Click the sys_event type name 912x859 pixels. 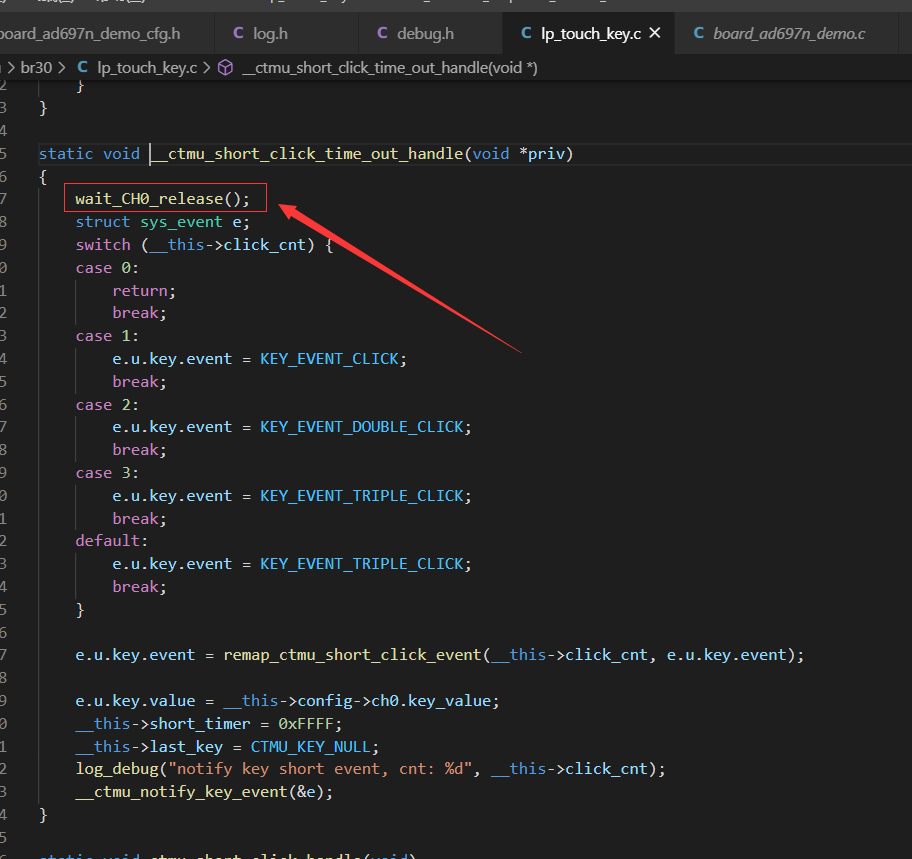[181, 222]
